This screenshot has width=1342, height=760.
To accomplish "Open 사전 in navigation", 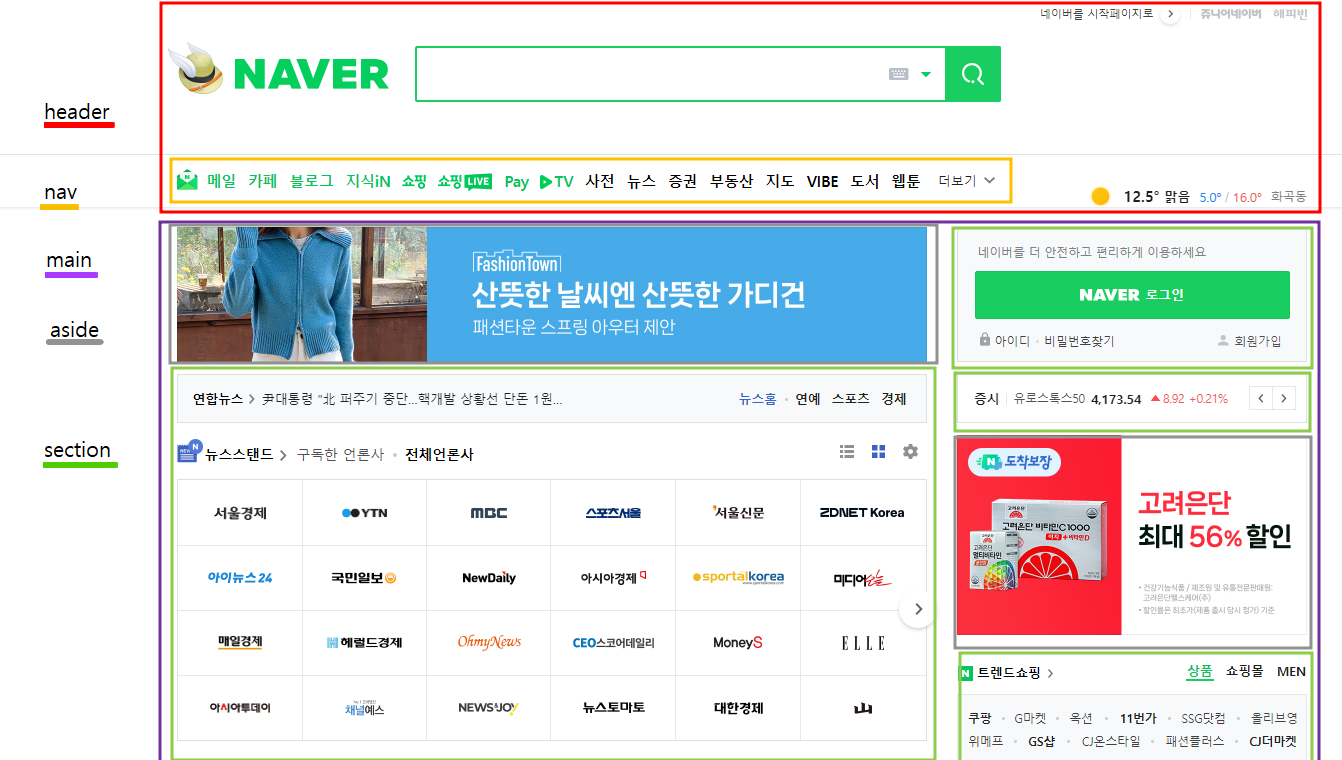I will pos(600,181).
